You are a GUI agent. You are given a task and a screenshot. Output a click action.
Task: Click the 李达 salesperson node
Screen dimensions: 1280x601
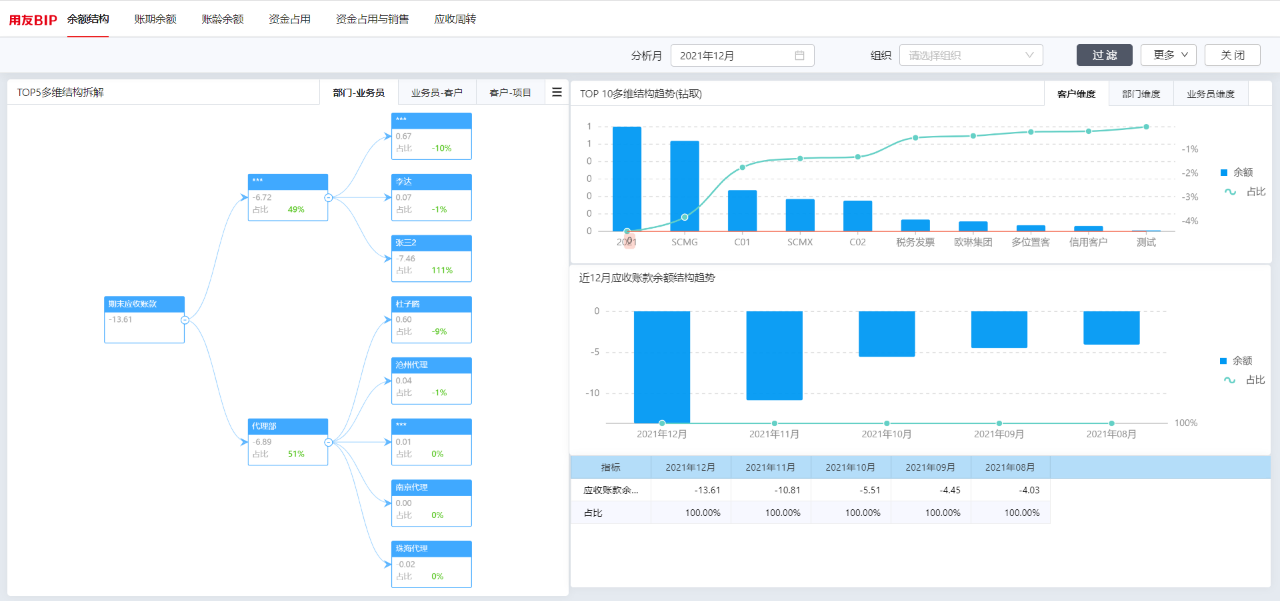[x=431, y=197]
